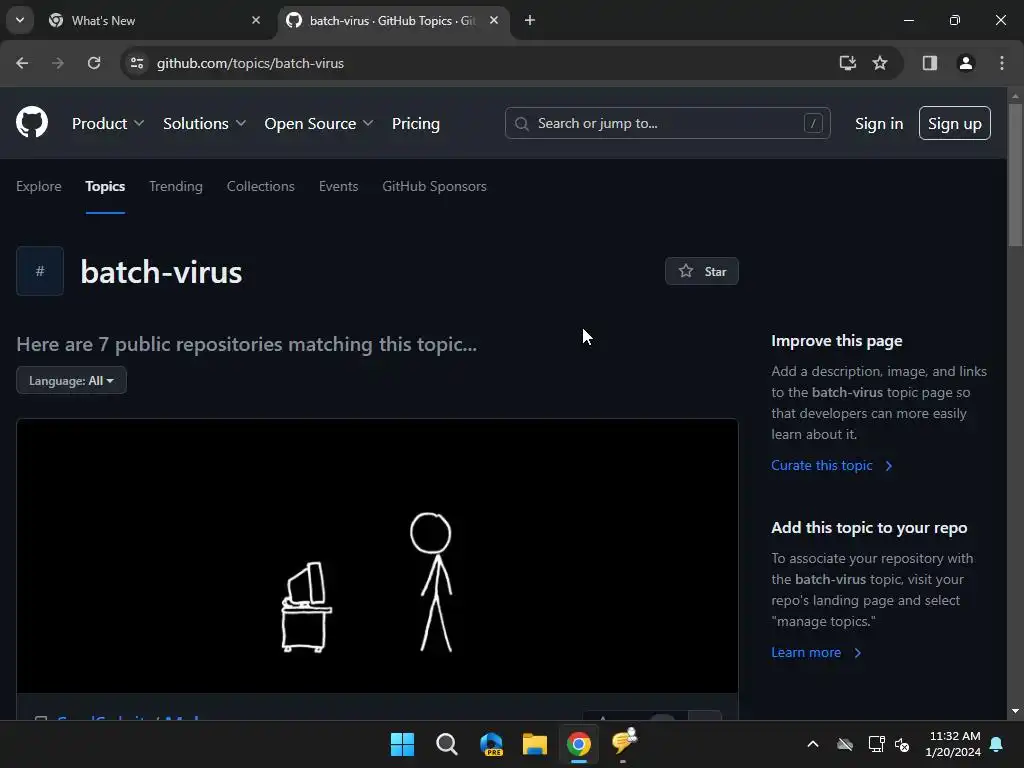Viewport: 1024px width, 768px height.
Task: Go to the Trending tab
Action: 176,186
